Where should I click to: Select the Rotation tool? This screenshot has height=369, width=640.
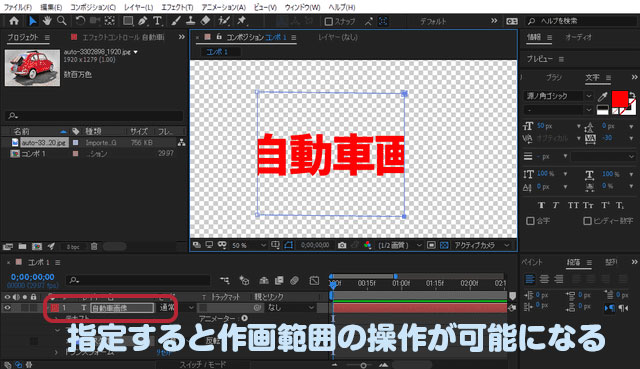[80, 21]
